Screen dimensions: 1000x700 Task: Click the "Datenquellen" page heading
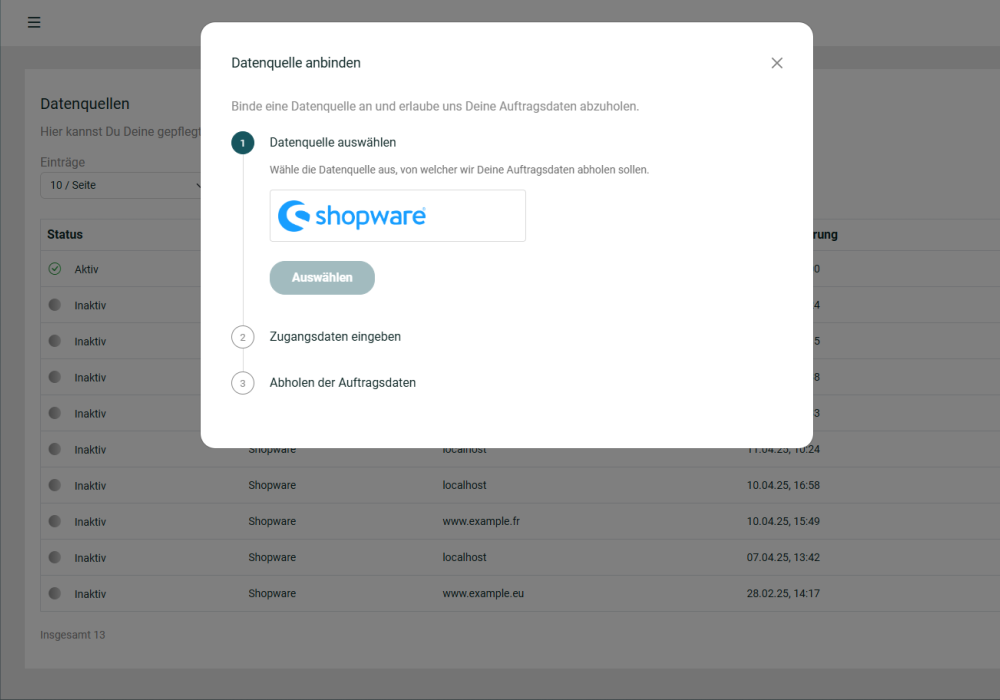coord(85,104)
